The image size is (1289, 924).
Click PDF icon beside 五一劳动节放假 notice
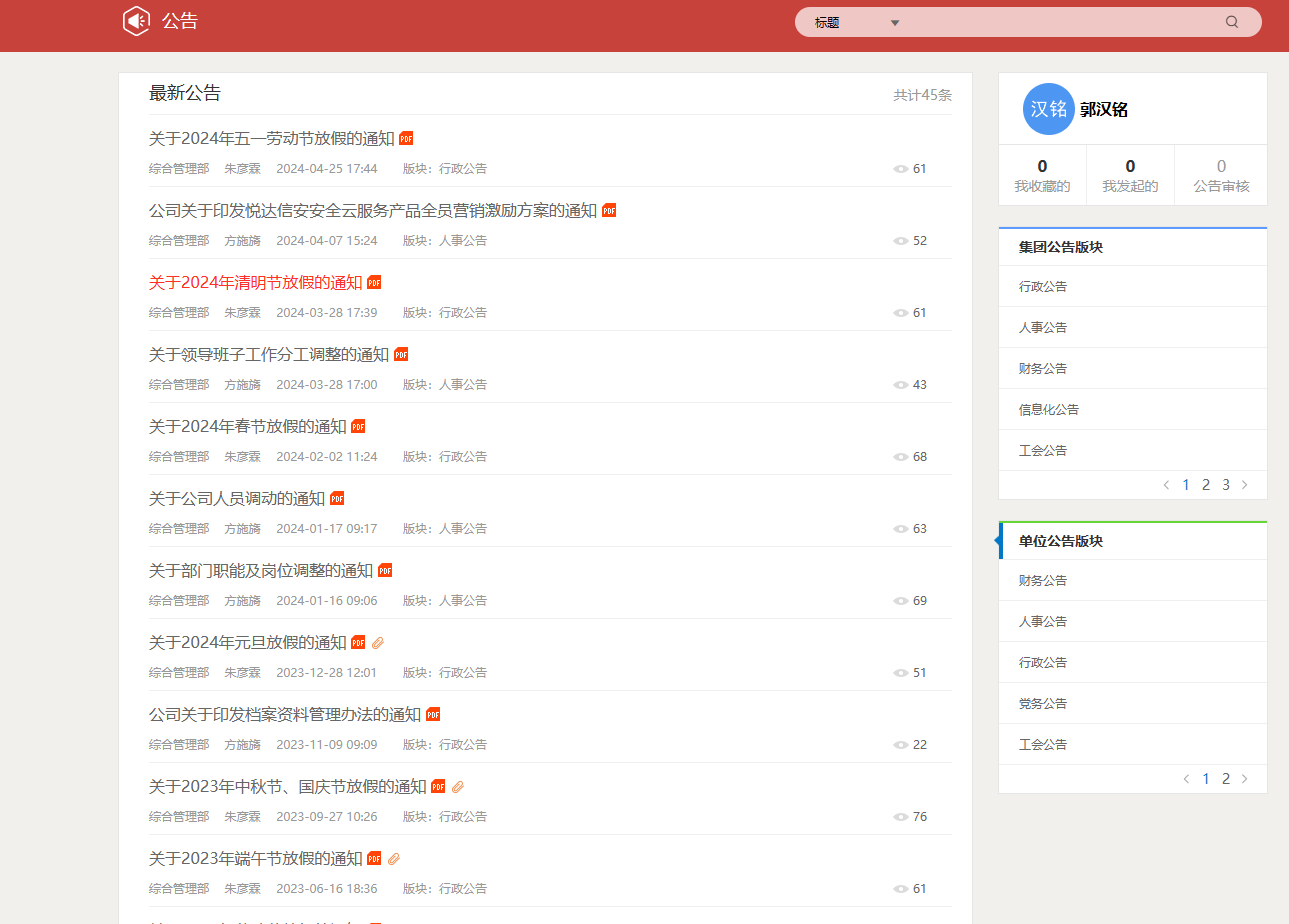coord(406,138)
